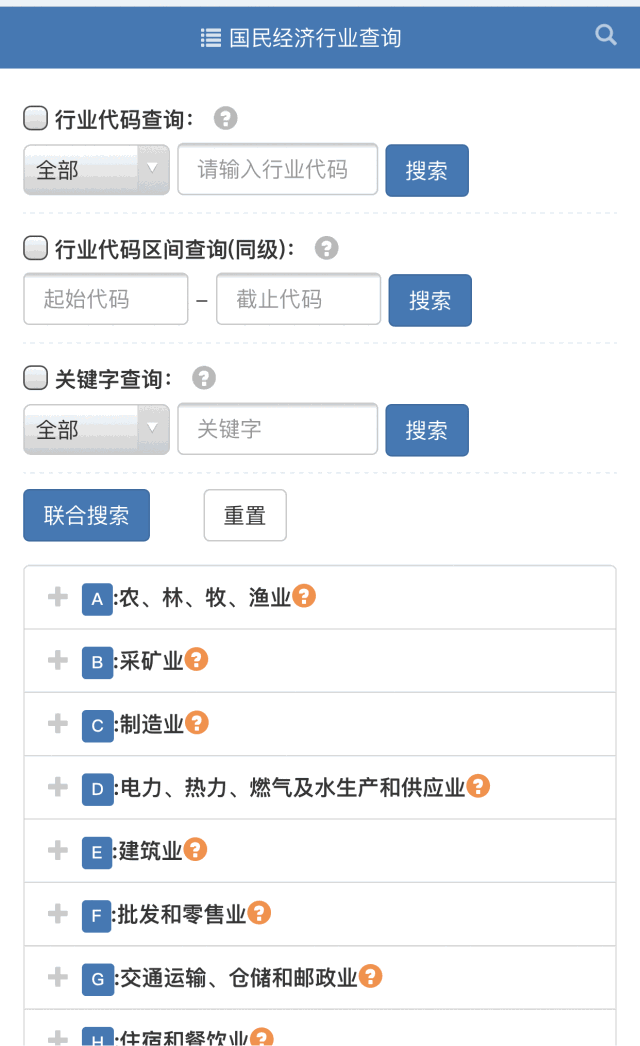Viewport: 640px width, 1046px height.
Task: Open the 全部 dropdown for industry code
Action: coord(96,170)
